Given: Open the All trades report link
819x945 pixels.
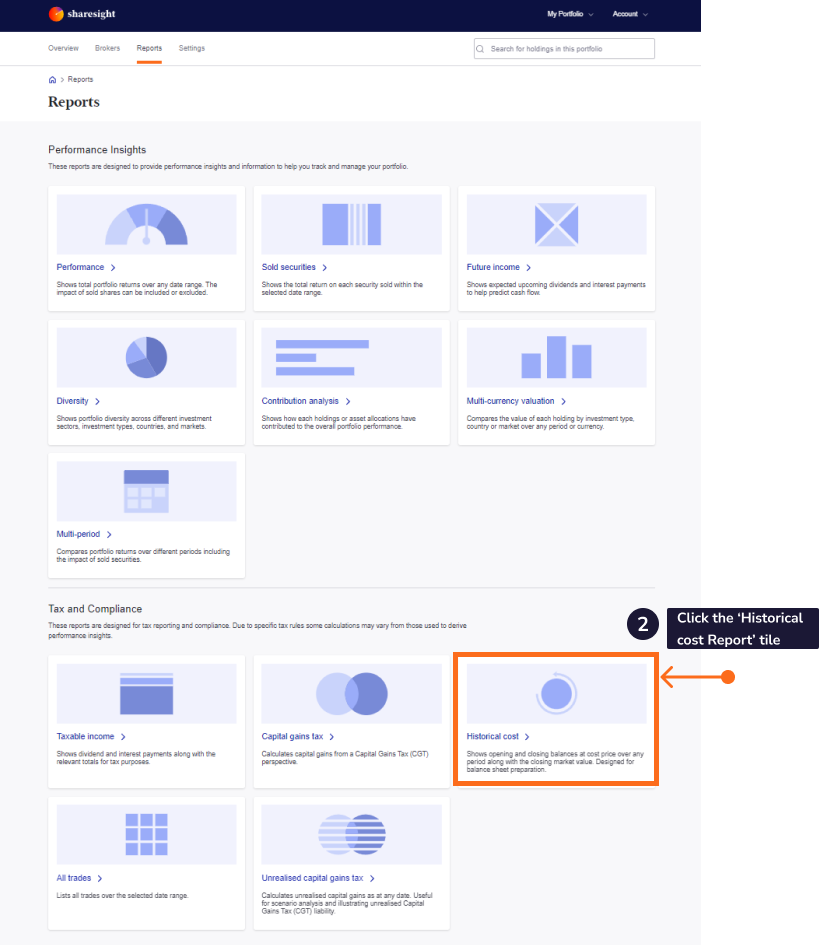Looking at the screenshot, I should coord(74,878).
